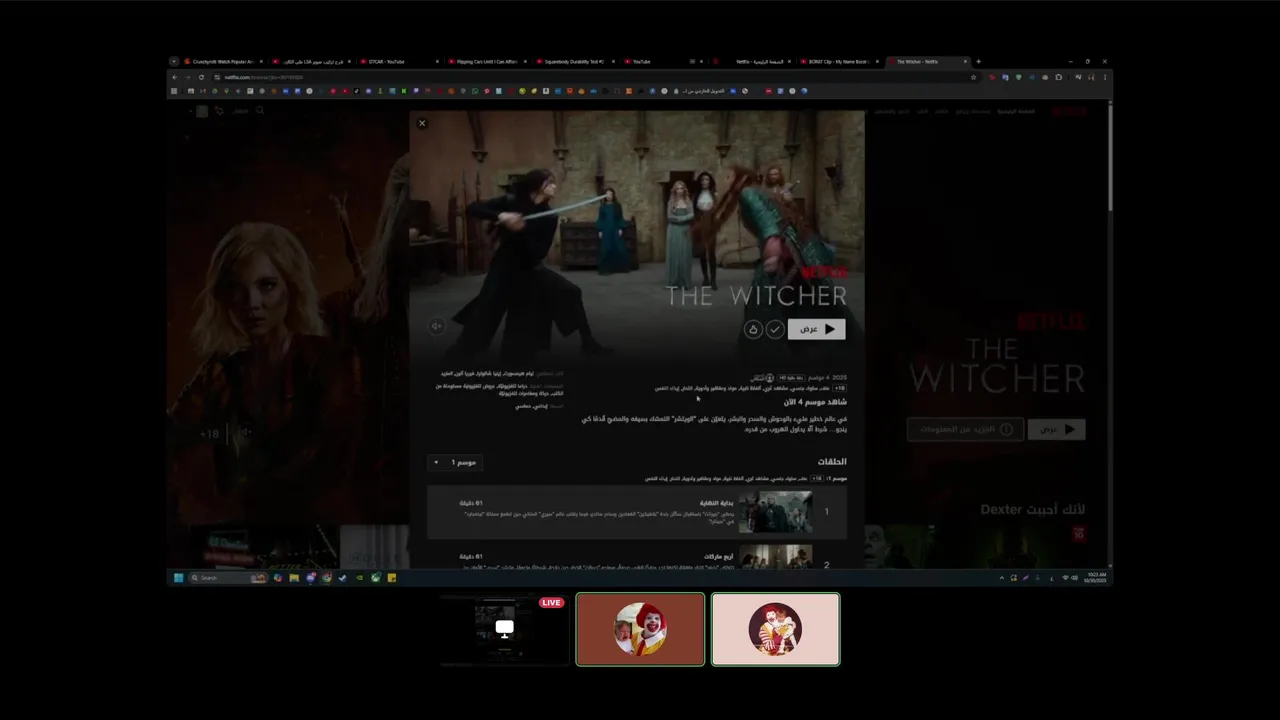The height and width of the screenshot is (720, 1280).
Task: Open File Explorer from taskbar
Action: [x=294, y=577]
